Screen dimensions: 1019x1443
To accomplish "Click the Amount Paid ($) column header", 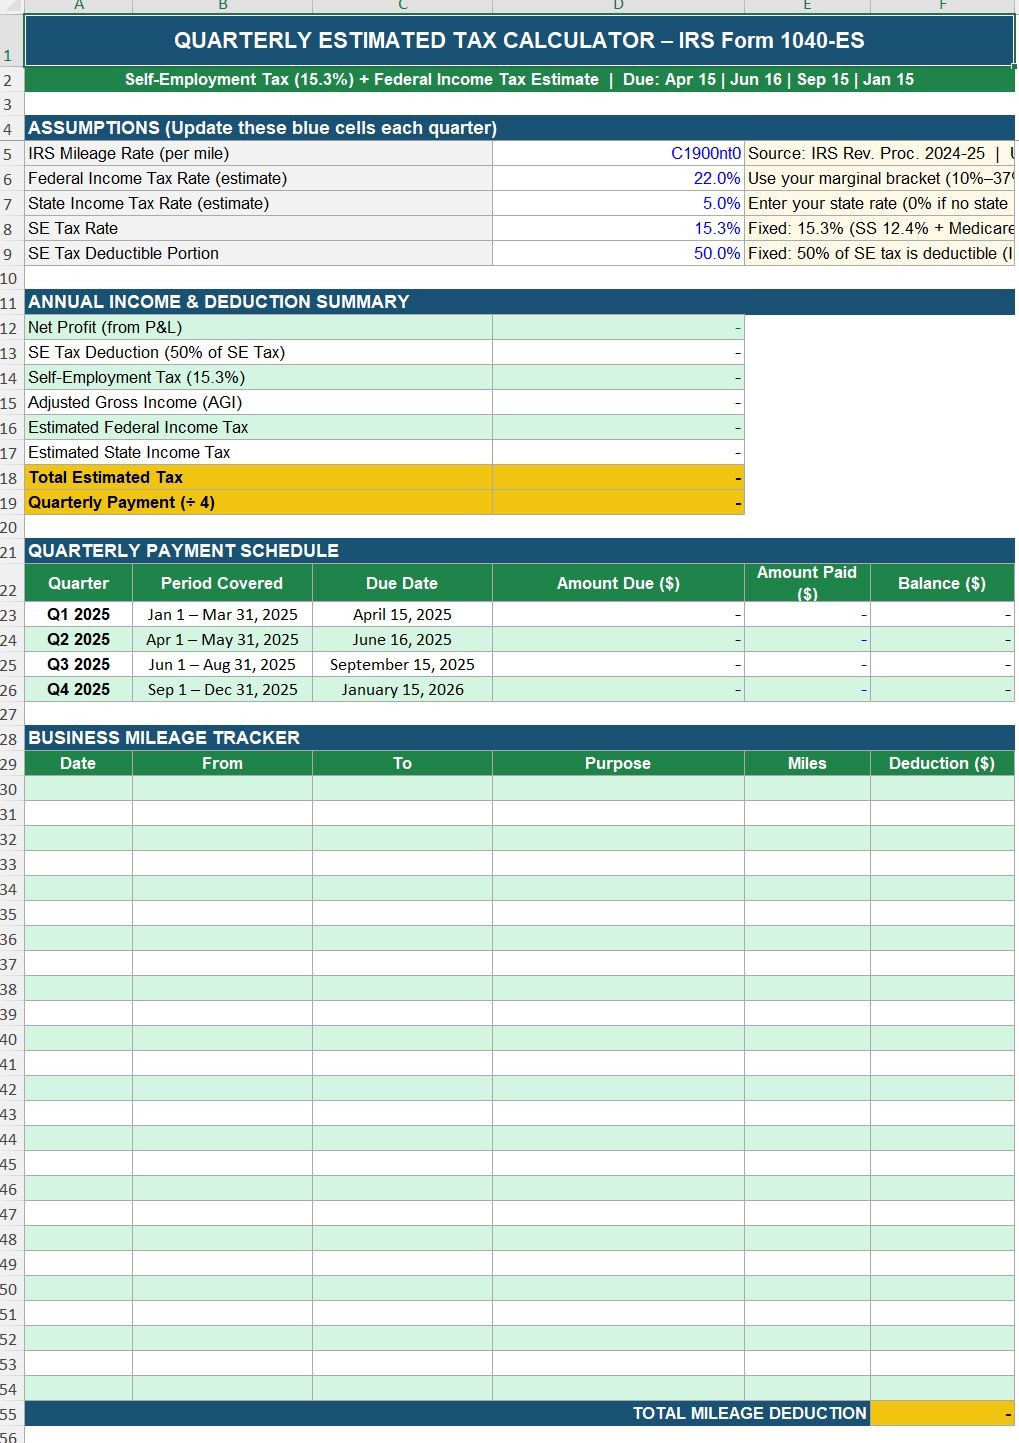I will 807,583.
